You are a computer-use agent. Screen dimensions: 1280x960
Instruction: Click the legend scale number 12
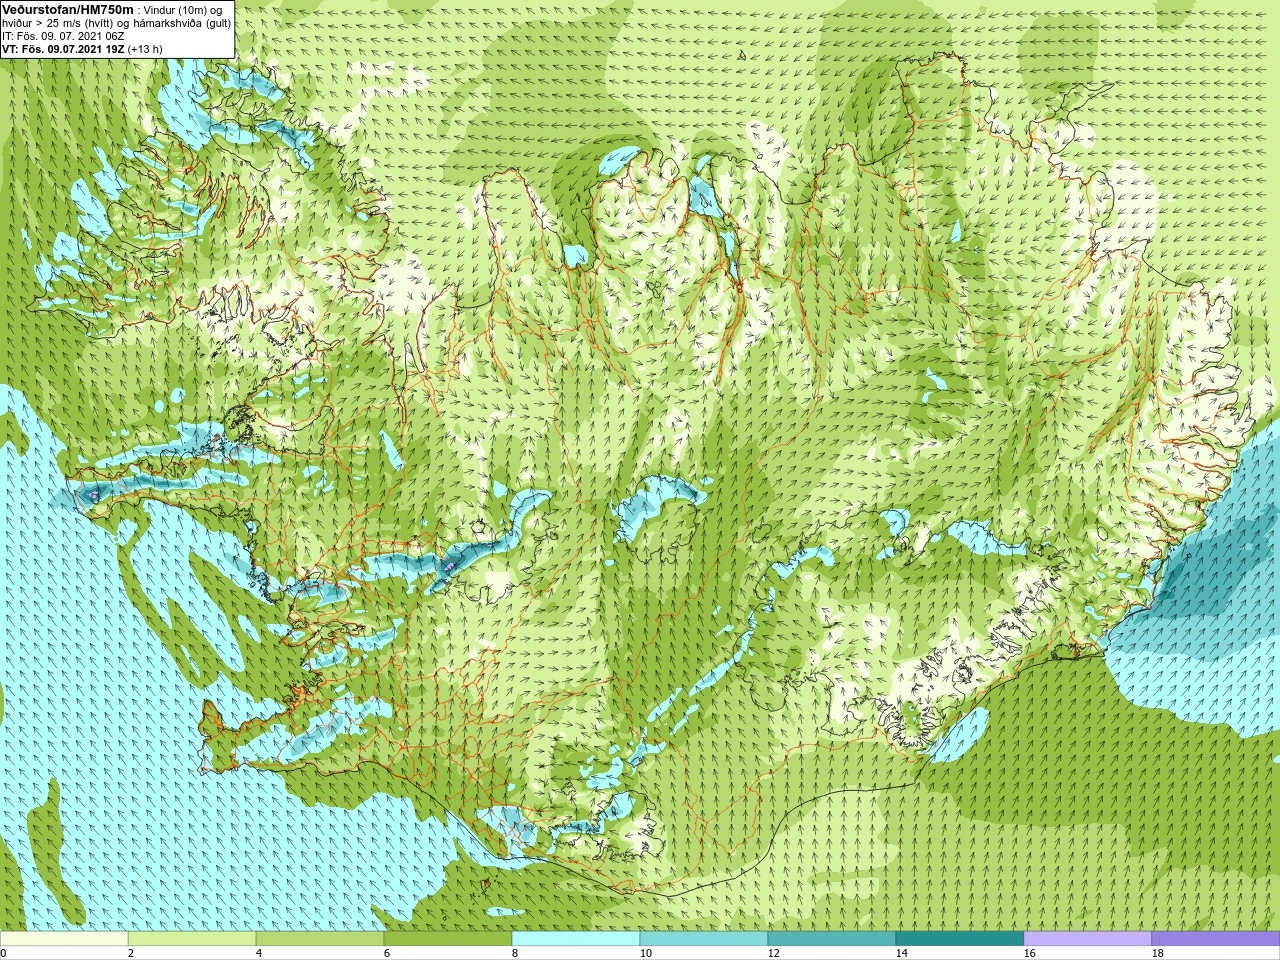[x=774, y=953]
